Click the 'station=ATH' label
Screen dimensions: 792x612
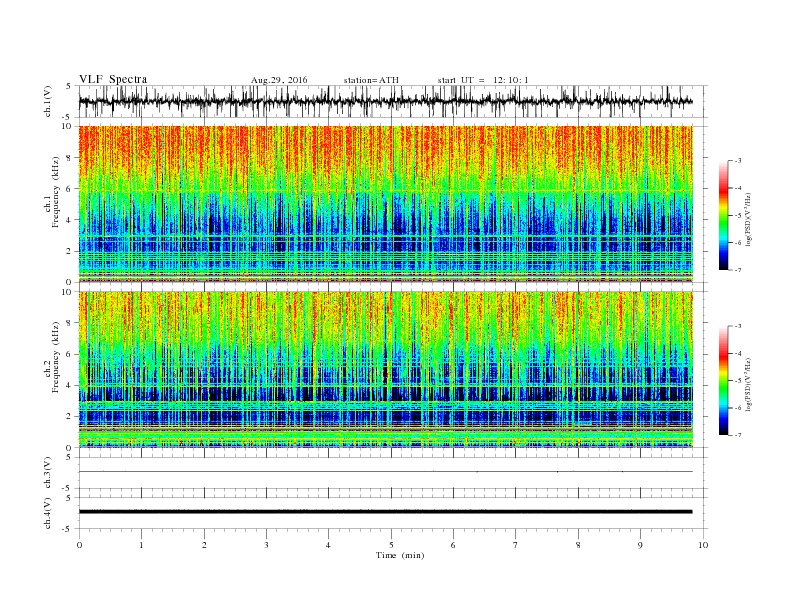[x=371, y=80]
